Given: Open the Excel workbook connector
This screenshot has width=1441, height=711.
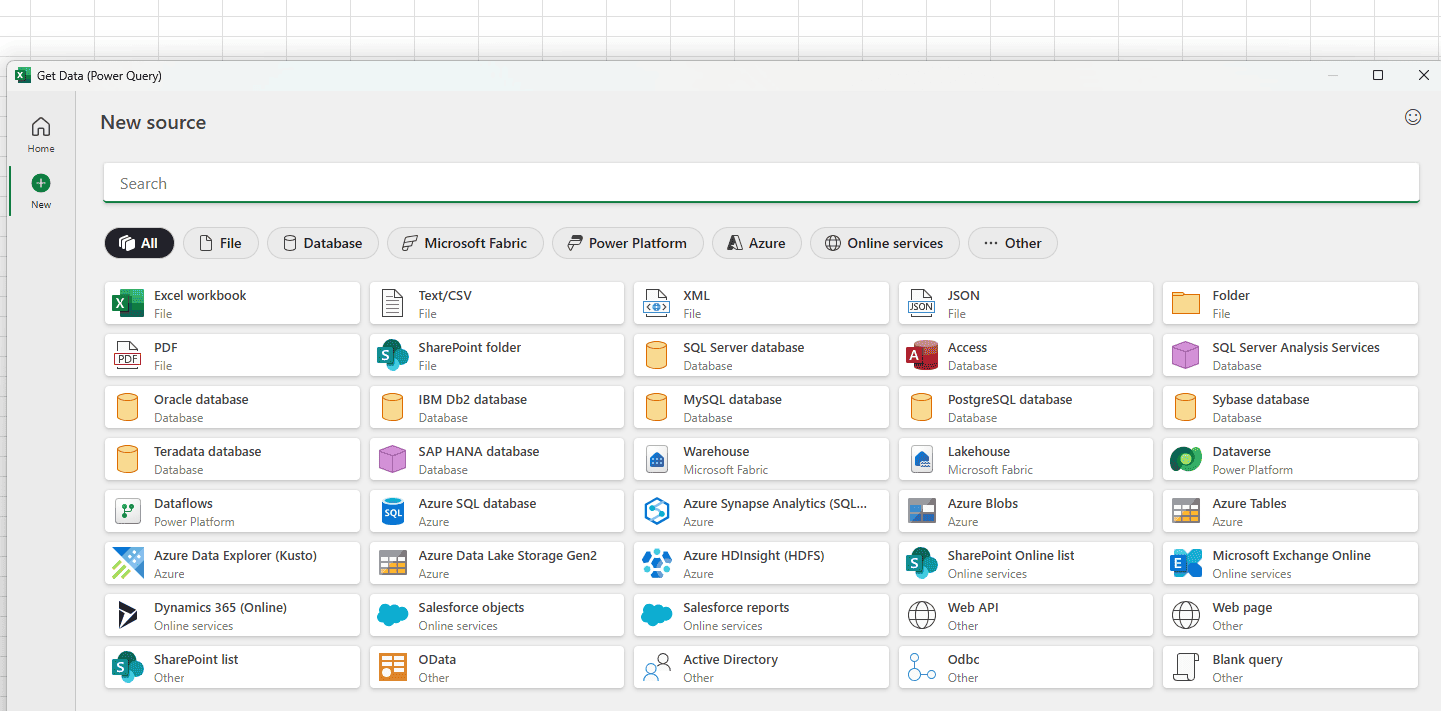Looking at the screenshot, I should (x=232, y=303).
